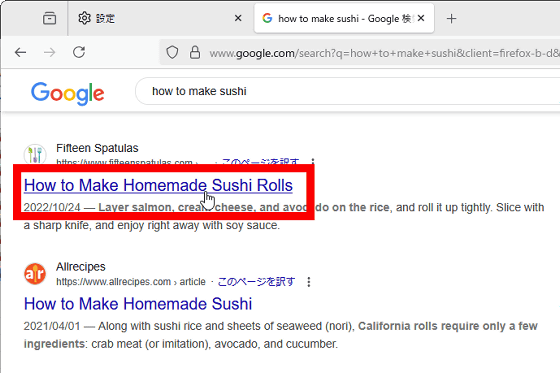Click the Allrecipes favicon
Screen dimensions: 560x373
tap(35, 274)
